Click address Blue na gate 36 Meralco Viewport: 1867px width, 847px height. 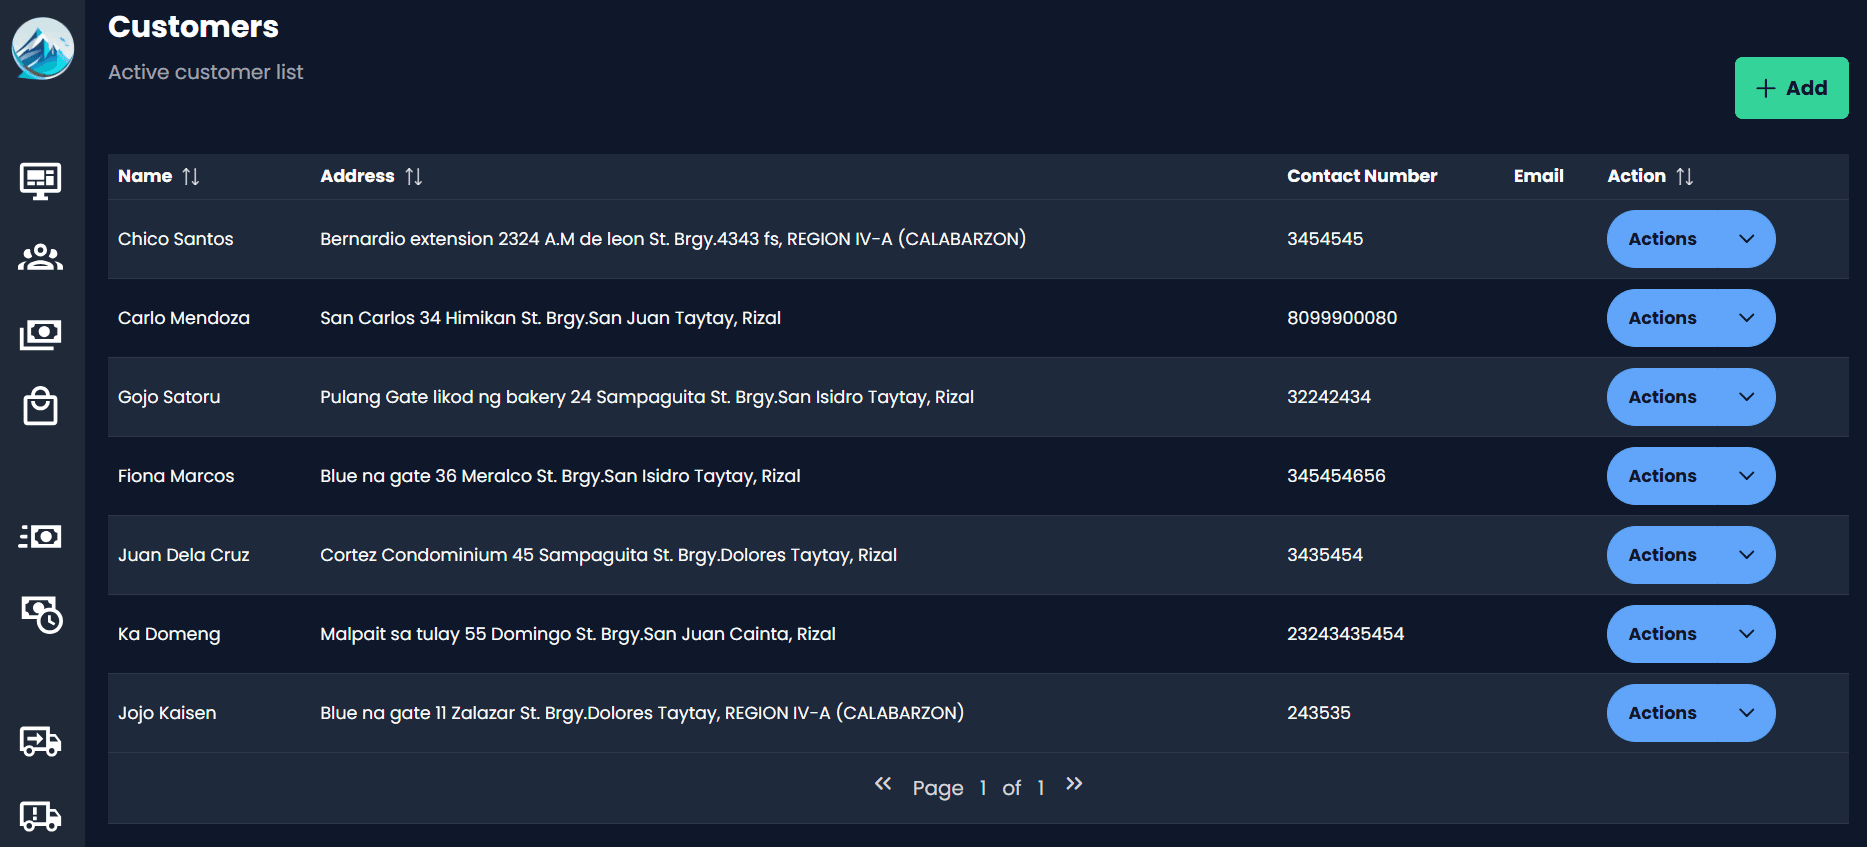click(x=560, y=476)
